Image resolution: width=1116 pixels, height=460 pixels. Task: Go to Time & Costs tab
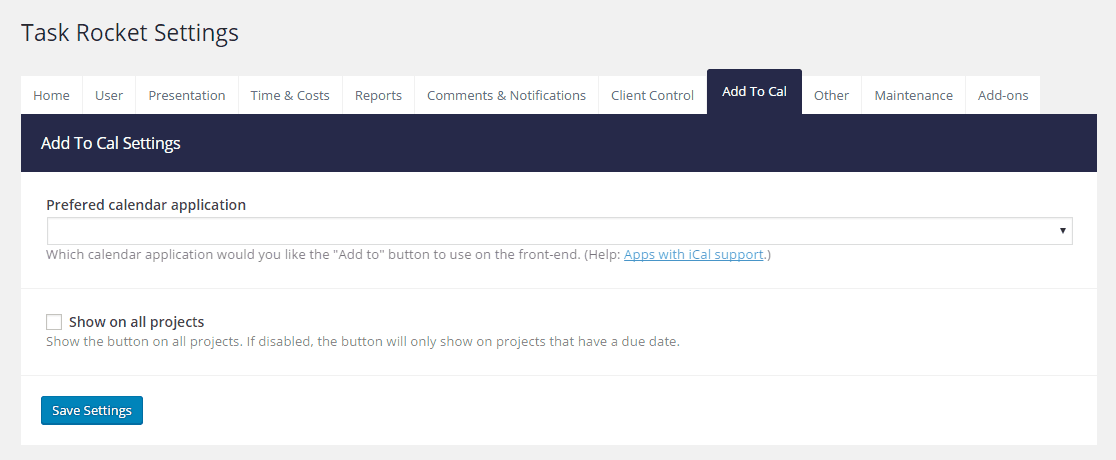(290, 95)
